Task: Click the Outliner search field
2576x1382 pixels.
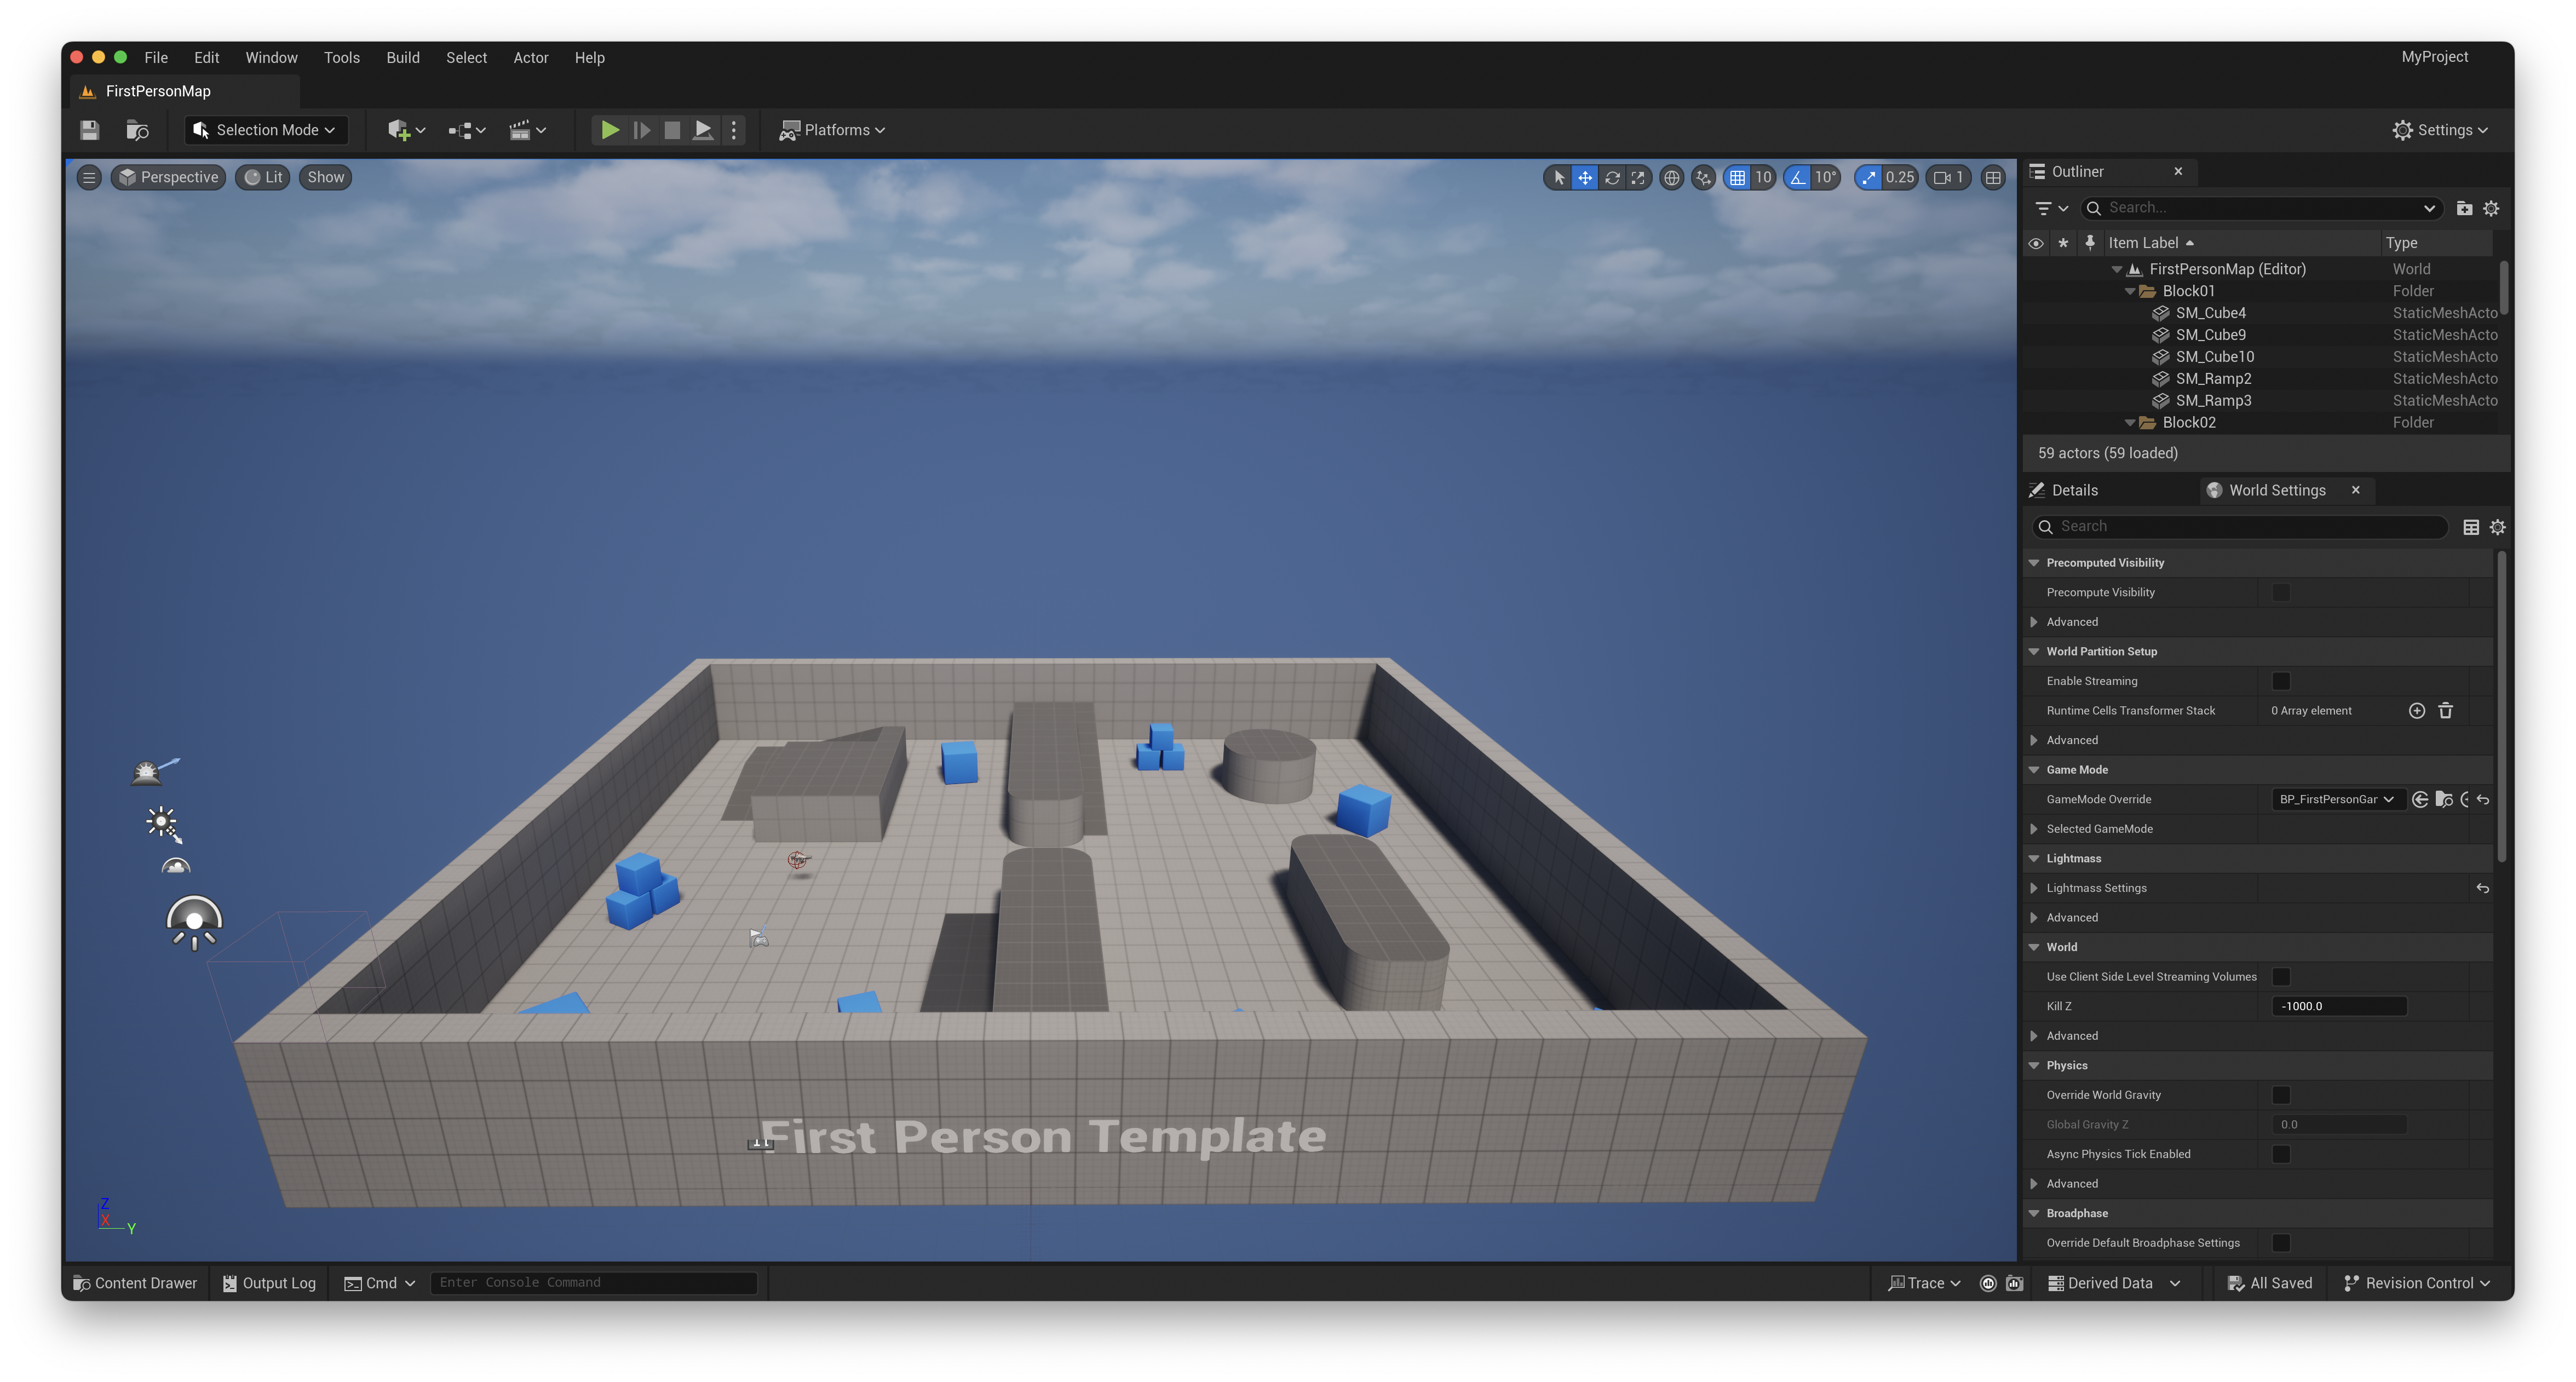Action: click(2262, 208)
